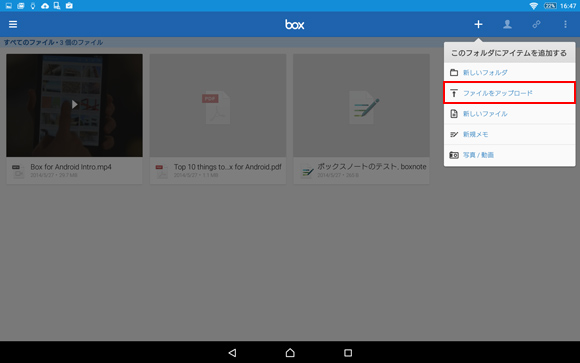Tap the Android back navigation button
Image resolution: width=580 pixels, height=363 pixels.
[x=232, y=353]
